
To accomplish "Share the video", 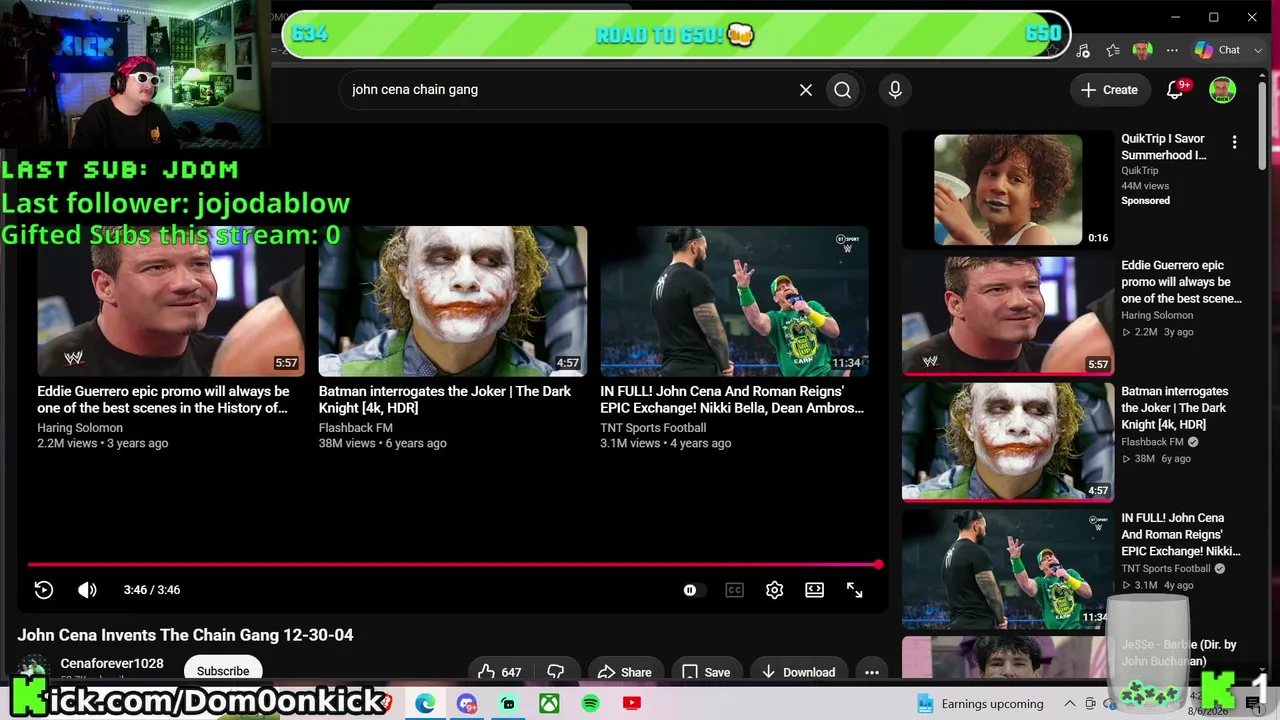I will (x=625, y=672).
